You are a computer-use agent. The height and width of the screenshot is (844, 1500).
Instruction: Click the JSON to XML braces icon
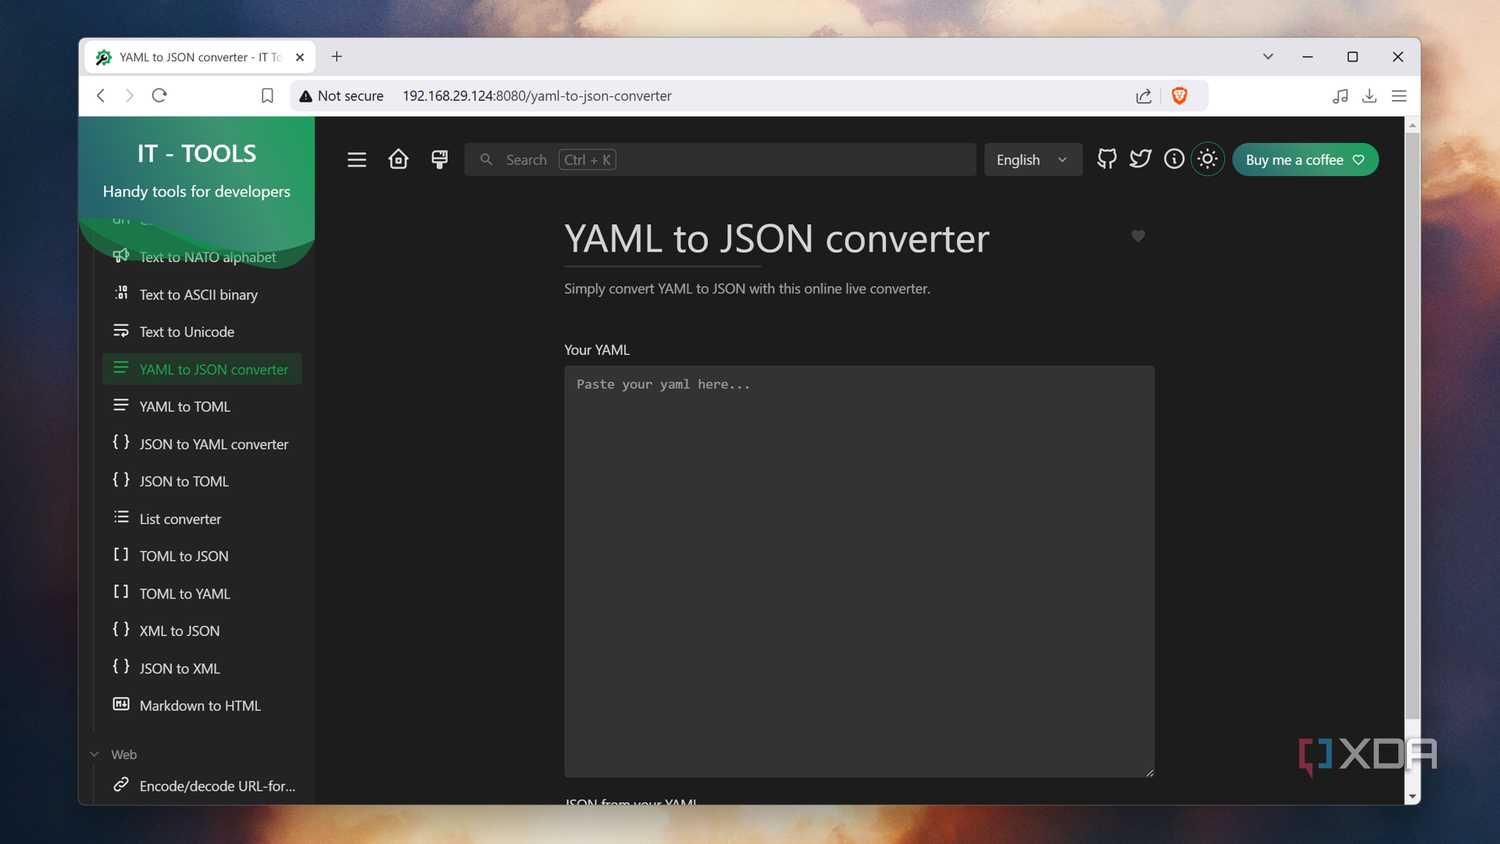point(121,666)
